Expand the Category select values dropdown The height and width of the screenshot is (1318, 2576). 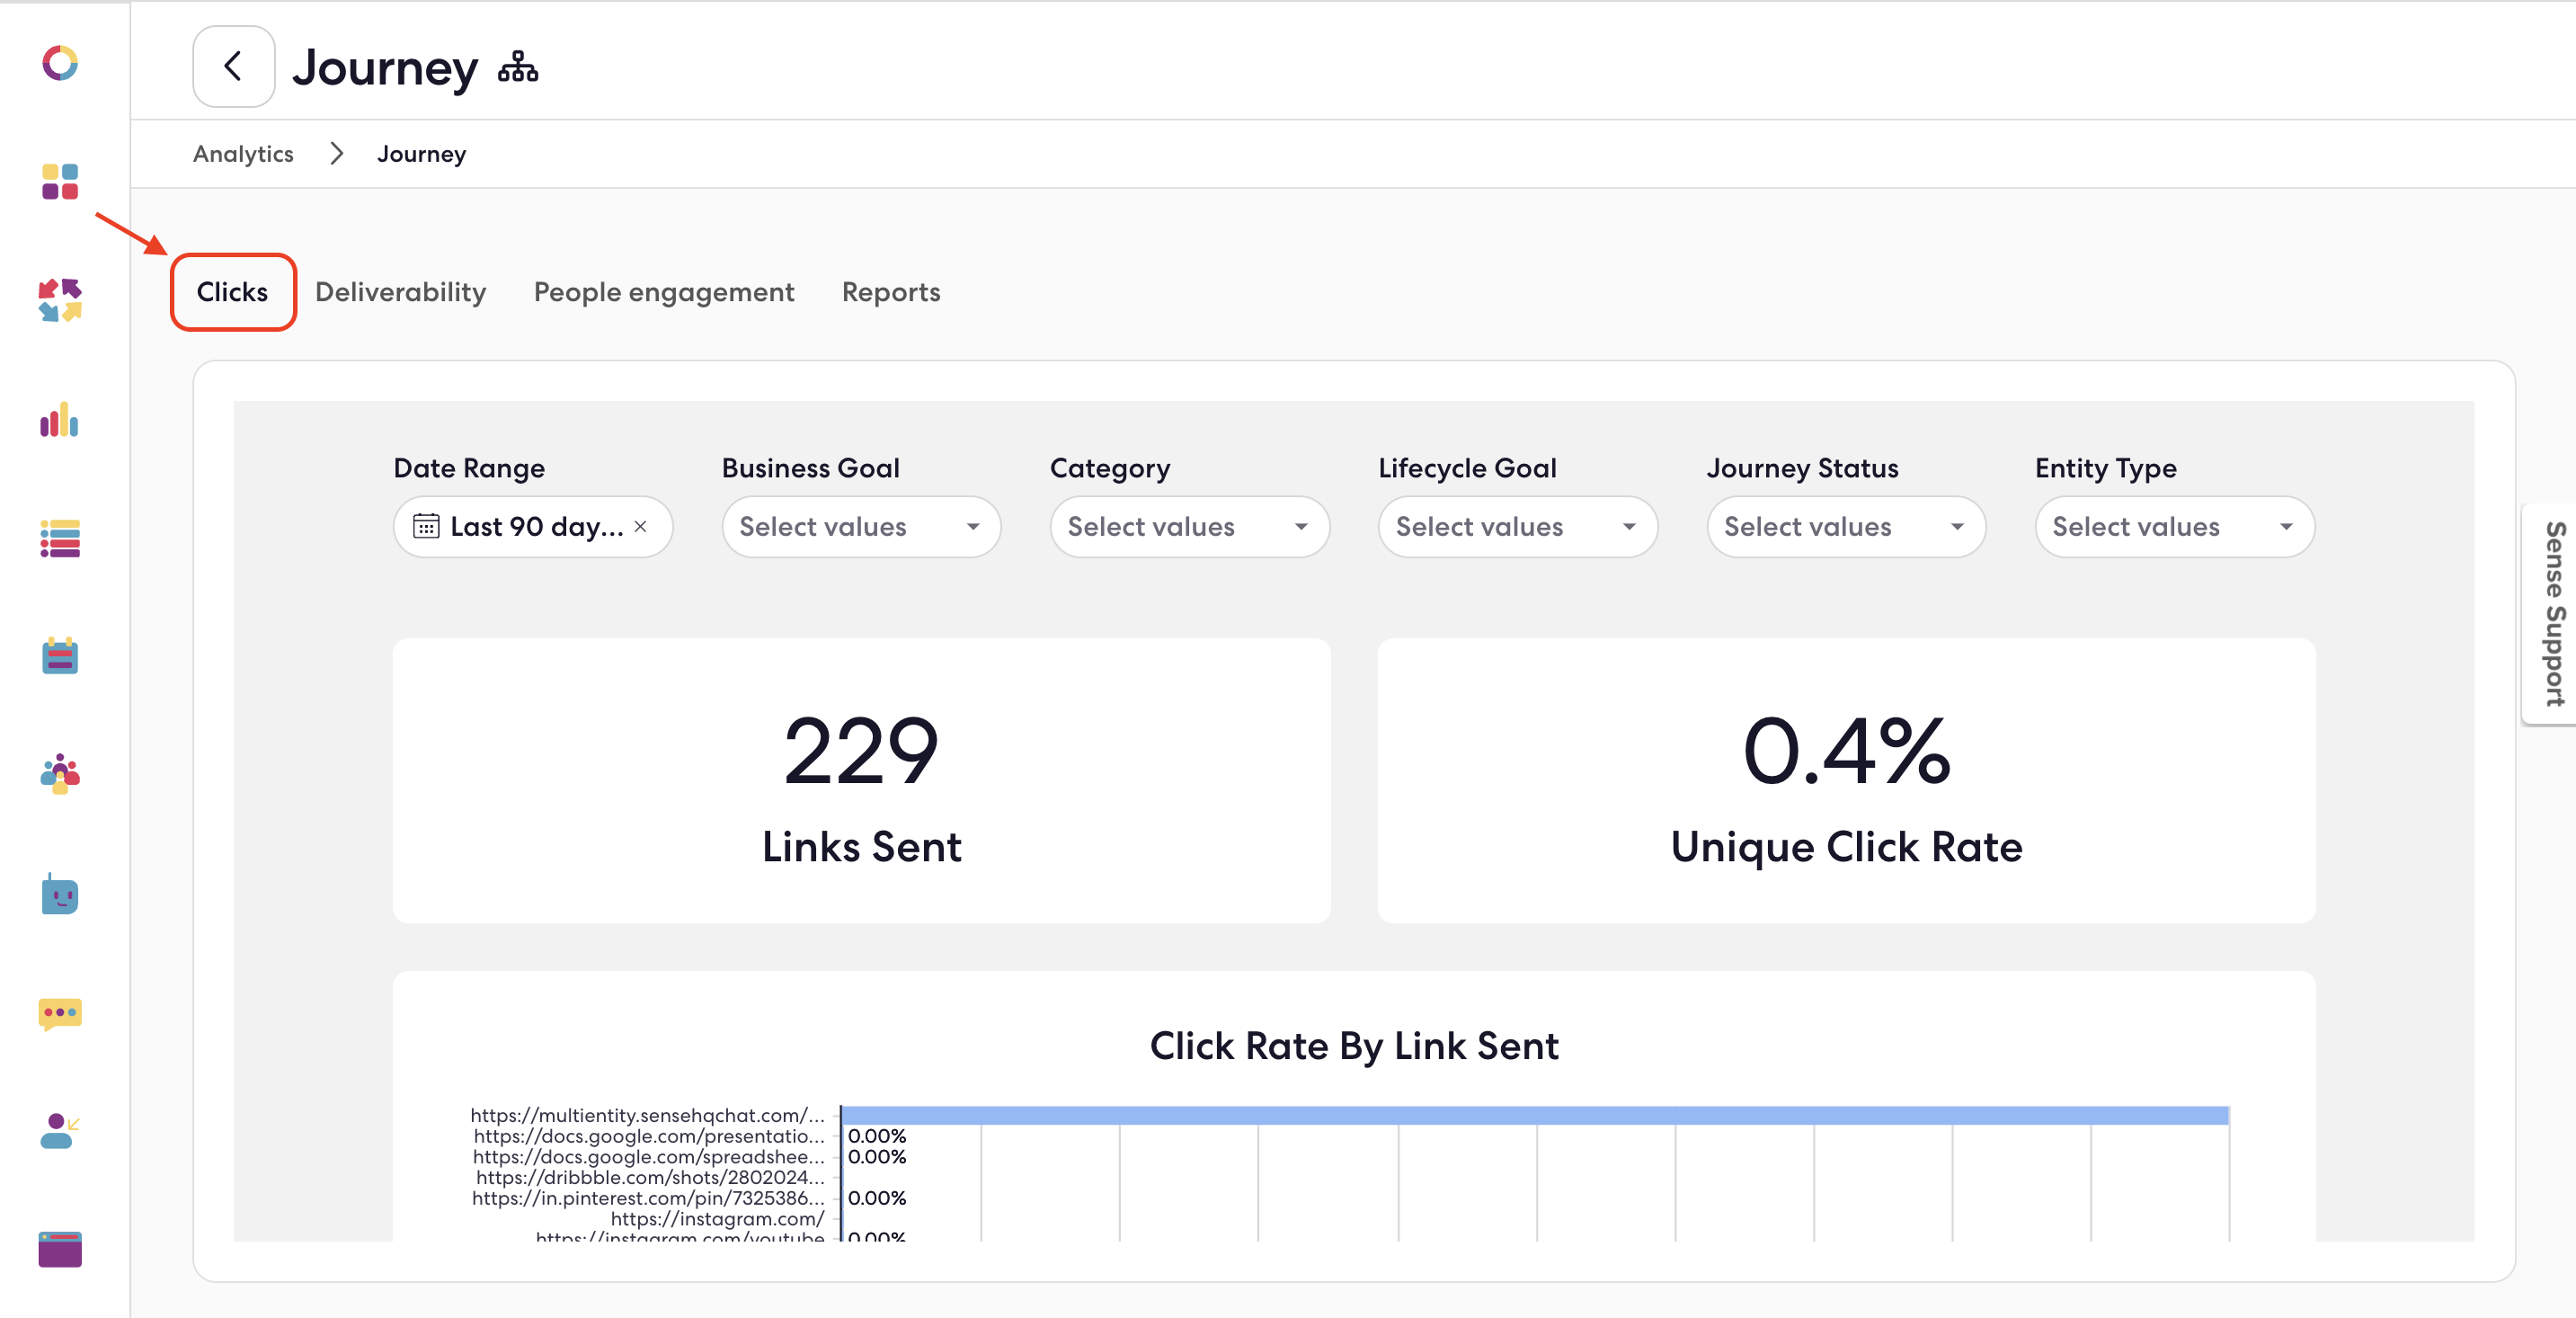click(x=1189, y=527)
